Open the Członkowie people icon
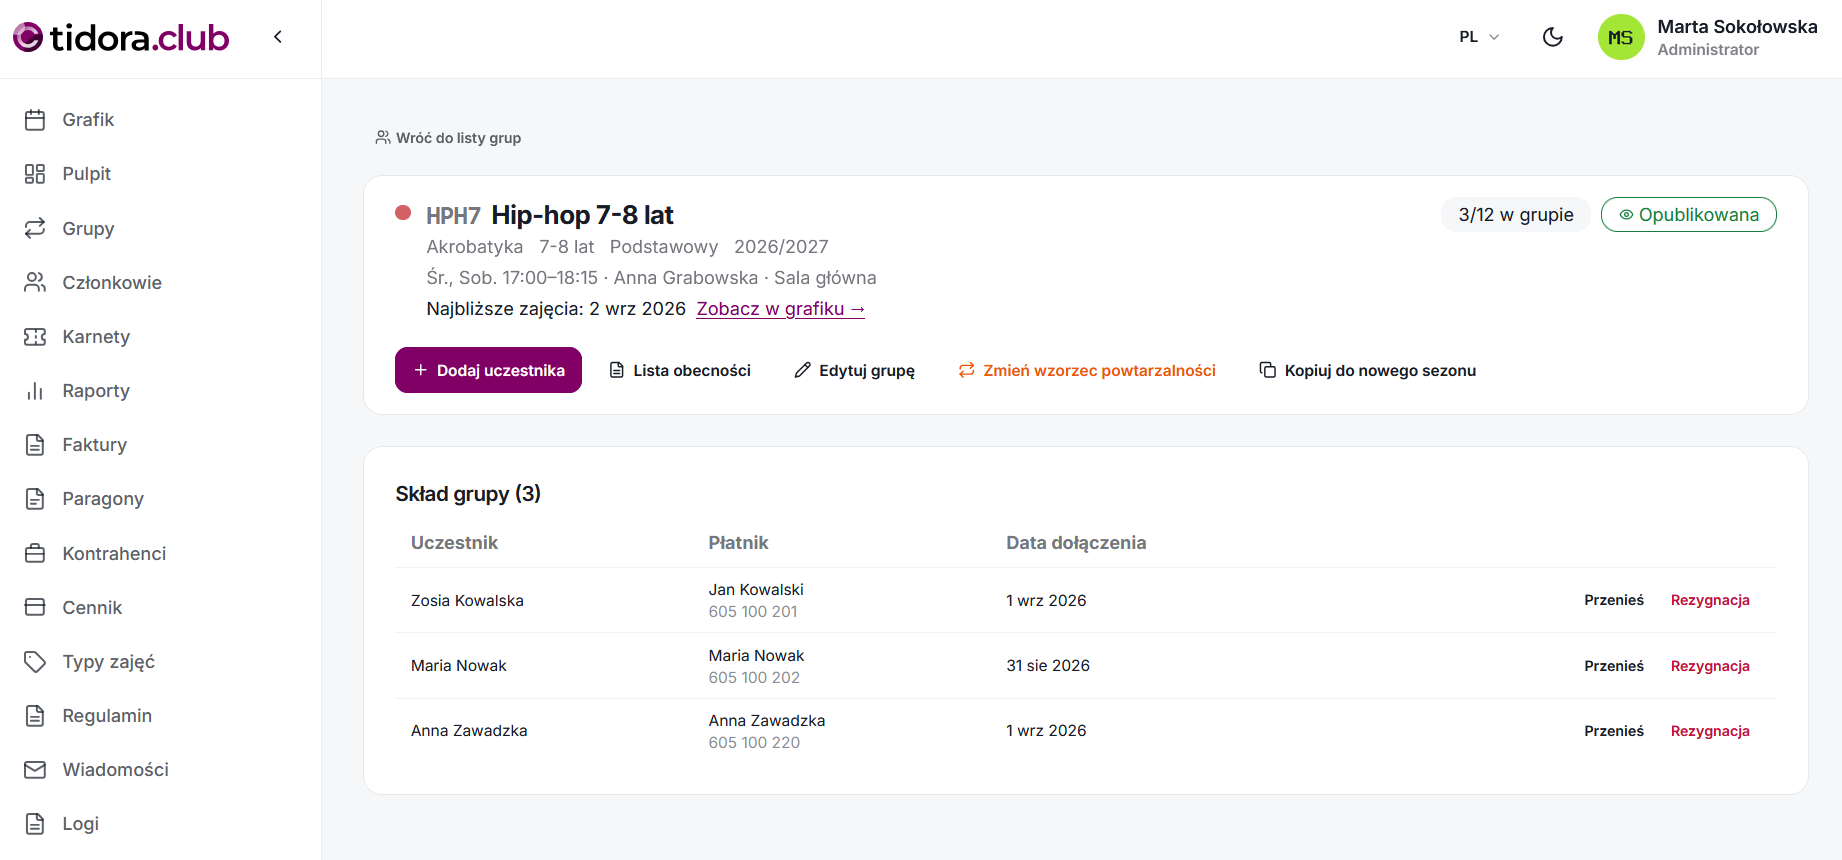The image size is (1842, 860). tap(35, 282)
